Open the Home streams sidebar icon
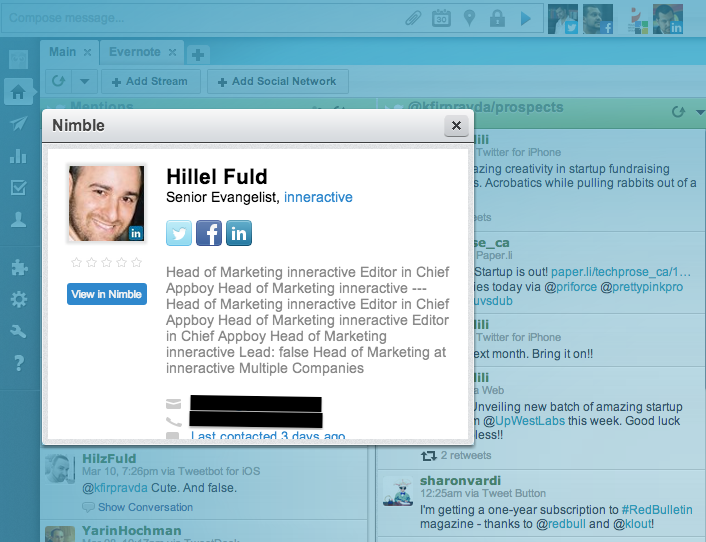Image resolution: width=706 pixels, height=542 pixels. (x=18, y=92)
